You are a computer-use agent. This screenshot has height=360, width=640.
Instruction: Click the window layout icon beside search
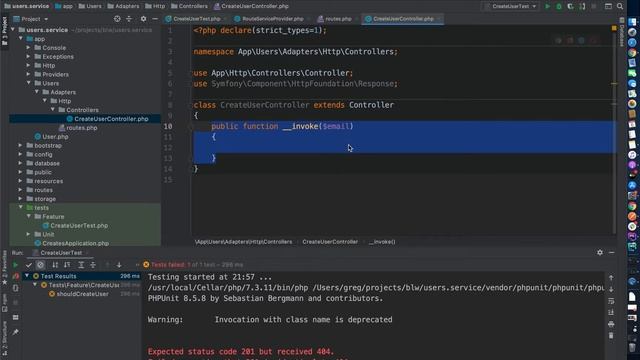click(608, 7)
